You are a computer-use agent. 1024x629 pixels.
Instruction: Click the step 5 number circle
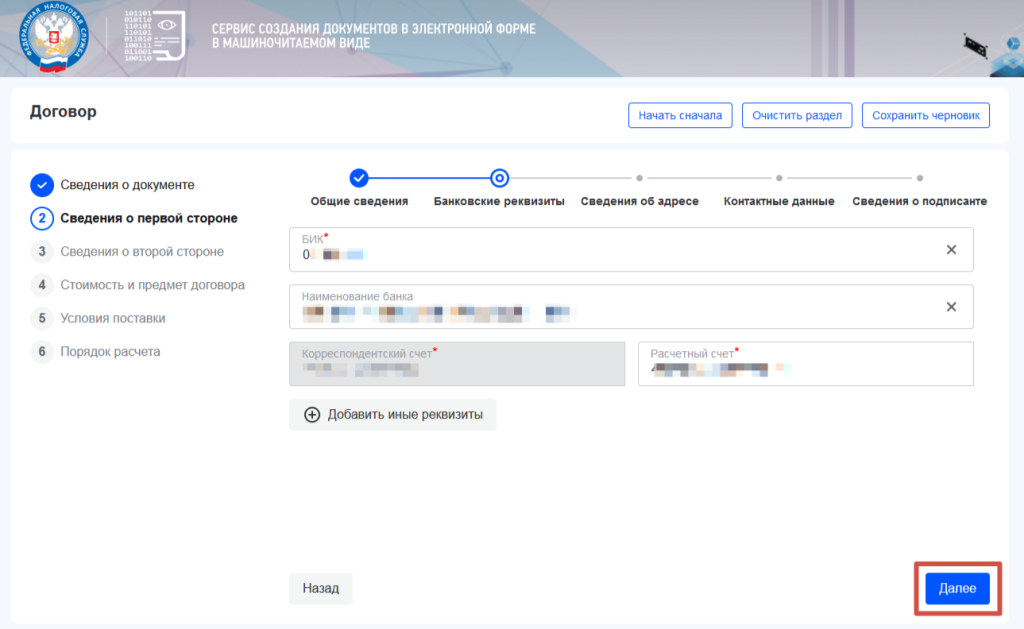tap(42, 318)
